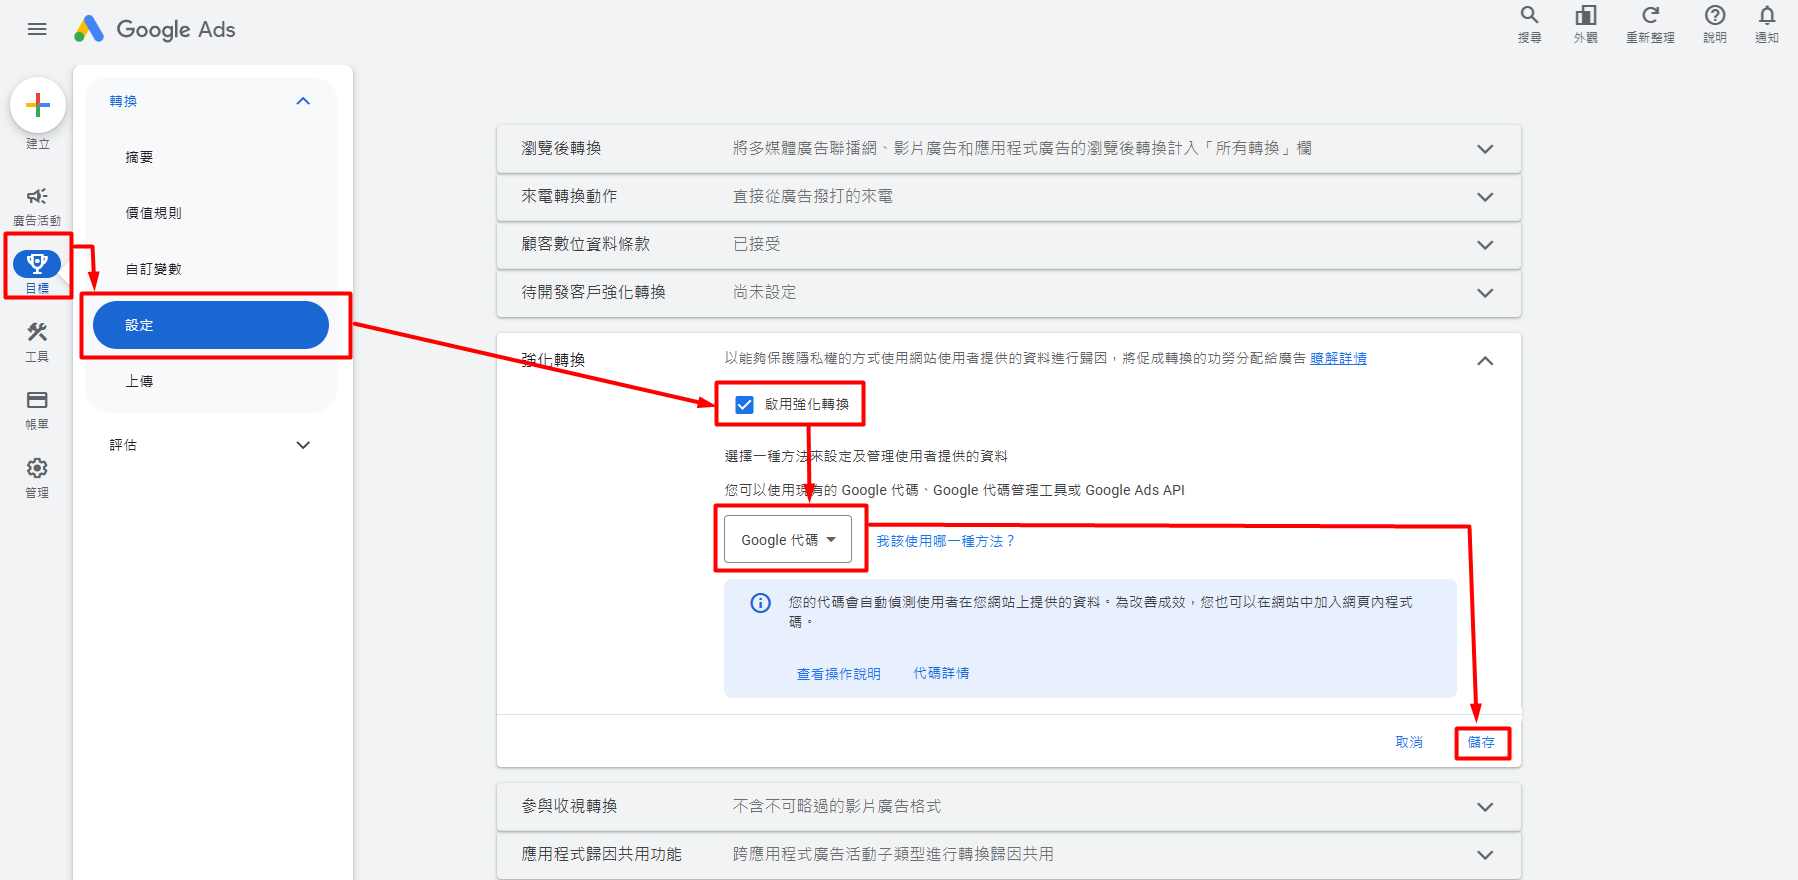This screenshot has width=1798, height=880.
Task: Click the 重新整理 refresh icon
Action: click(x=1650, y=16)
